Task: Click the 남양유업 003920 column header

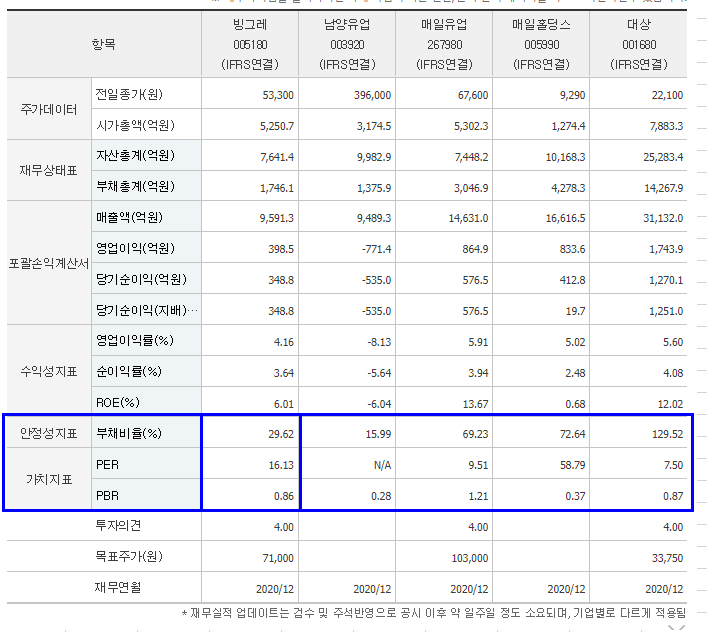Action: [347, 44]
